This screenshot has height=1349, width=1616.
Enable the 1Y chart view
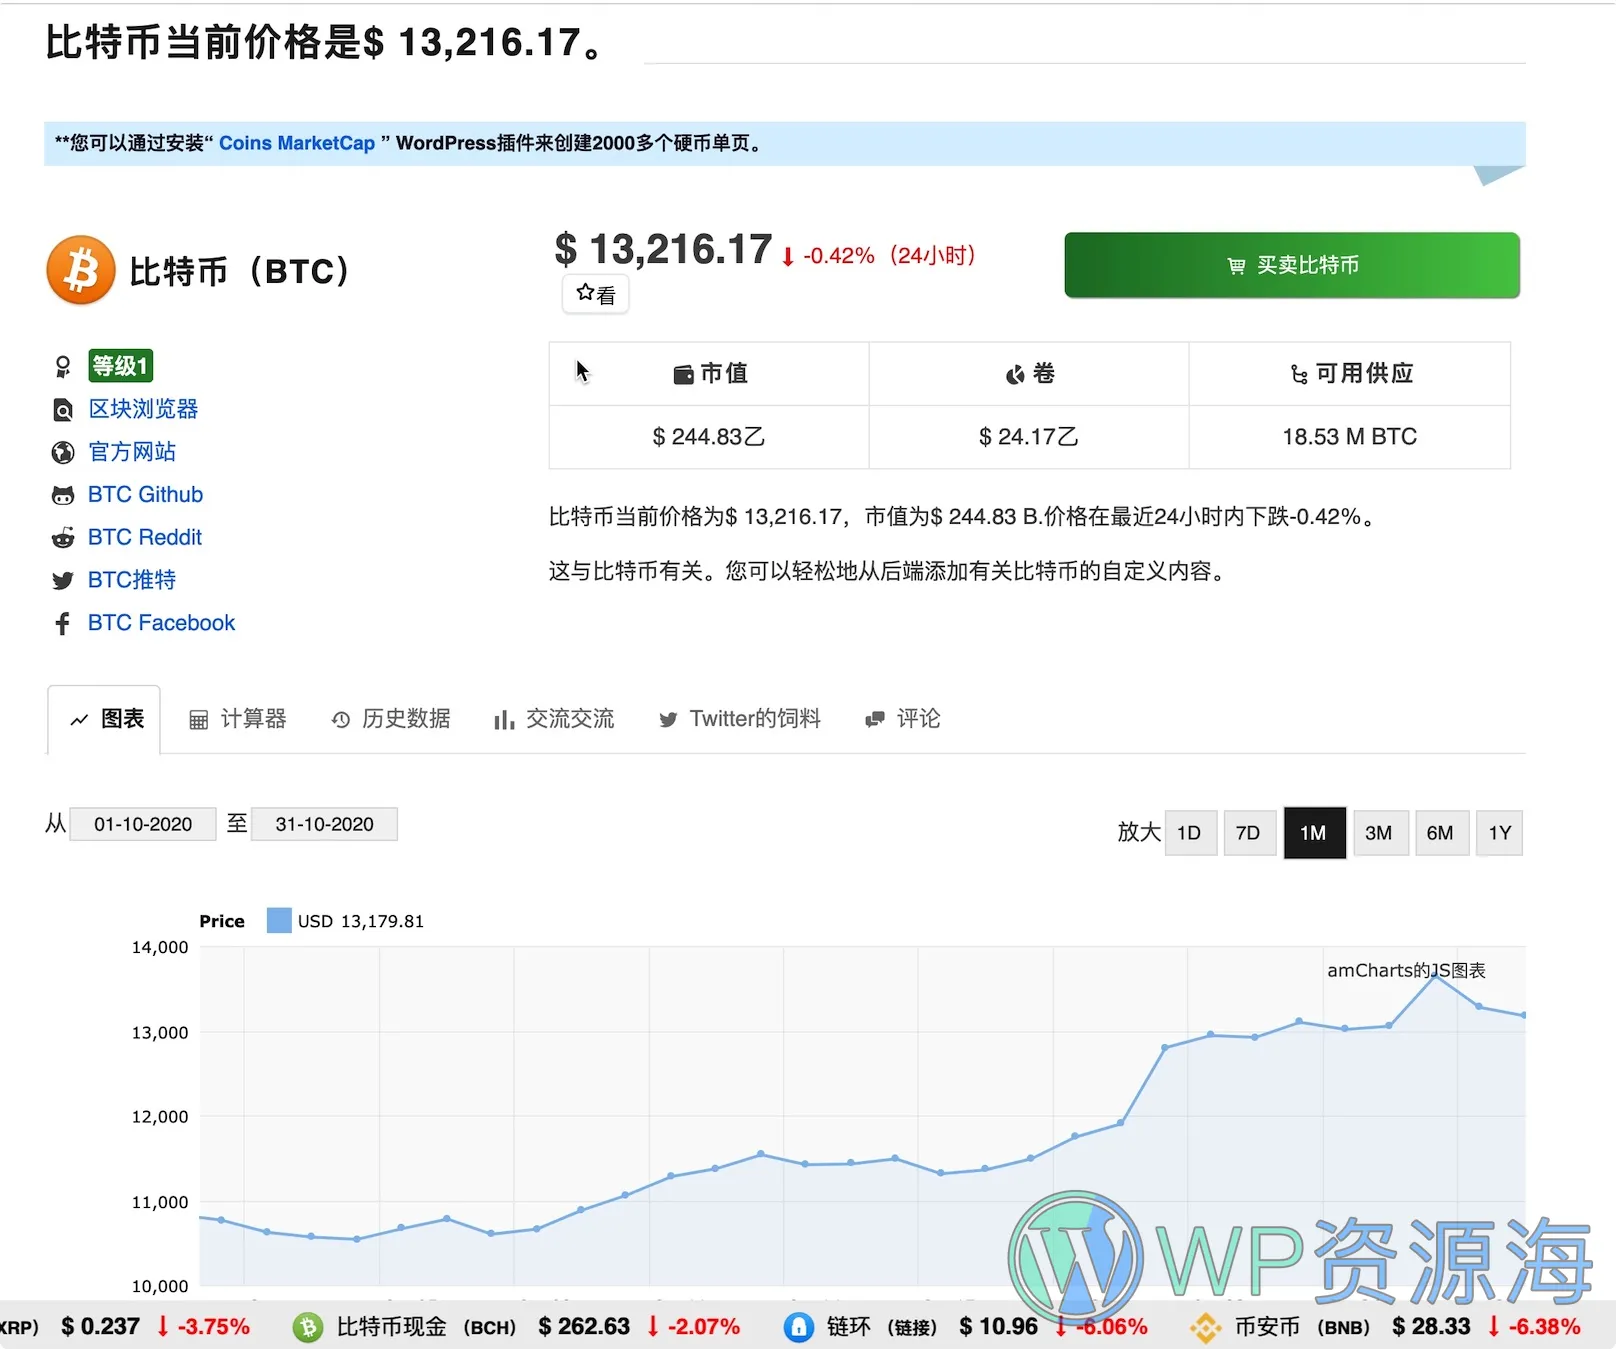tap(1499, 832)
